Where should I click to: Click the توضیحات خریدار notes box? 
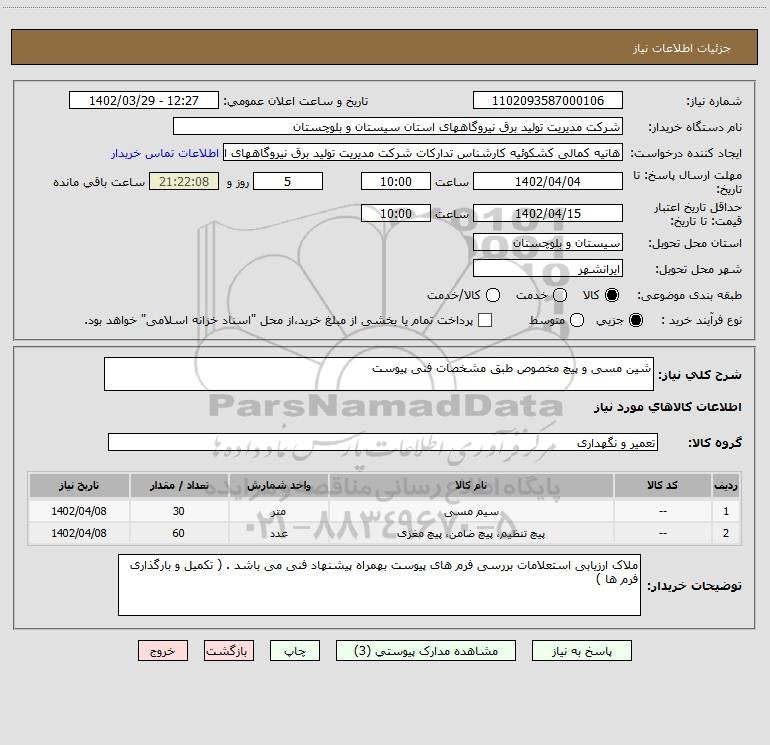[379, 585]
